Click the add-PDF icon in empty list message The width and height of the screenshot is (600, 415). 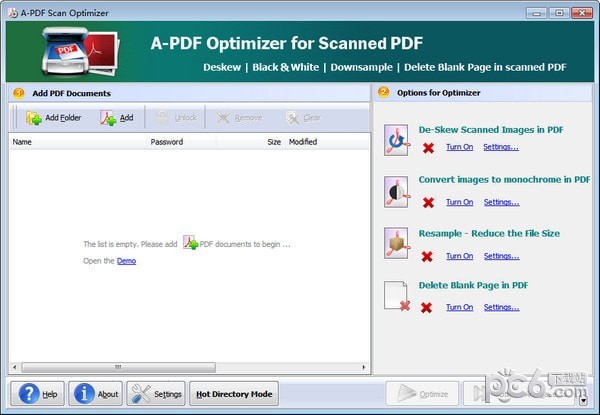190,242
